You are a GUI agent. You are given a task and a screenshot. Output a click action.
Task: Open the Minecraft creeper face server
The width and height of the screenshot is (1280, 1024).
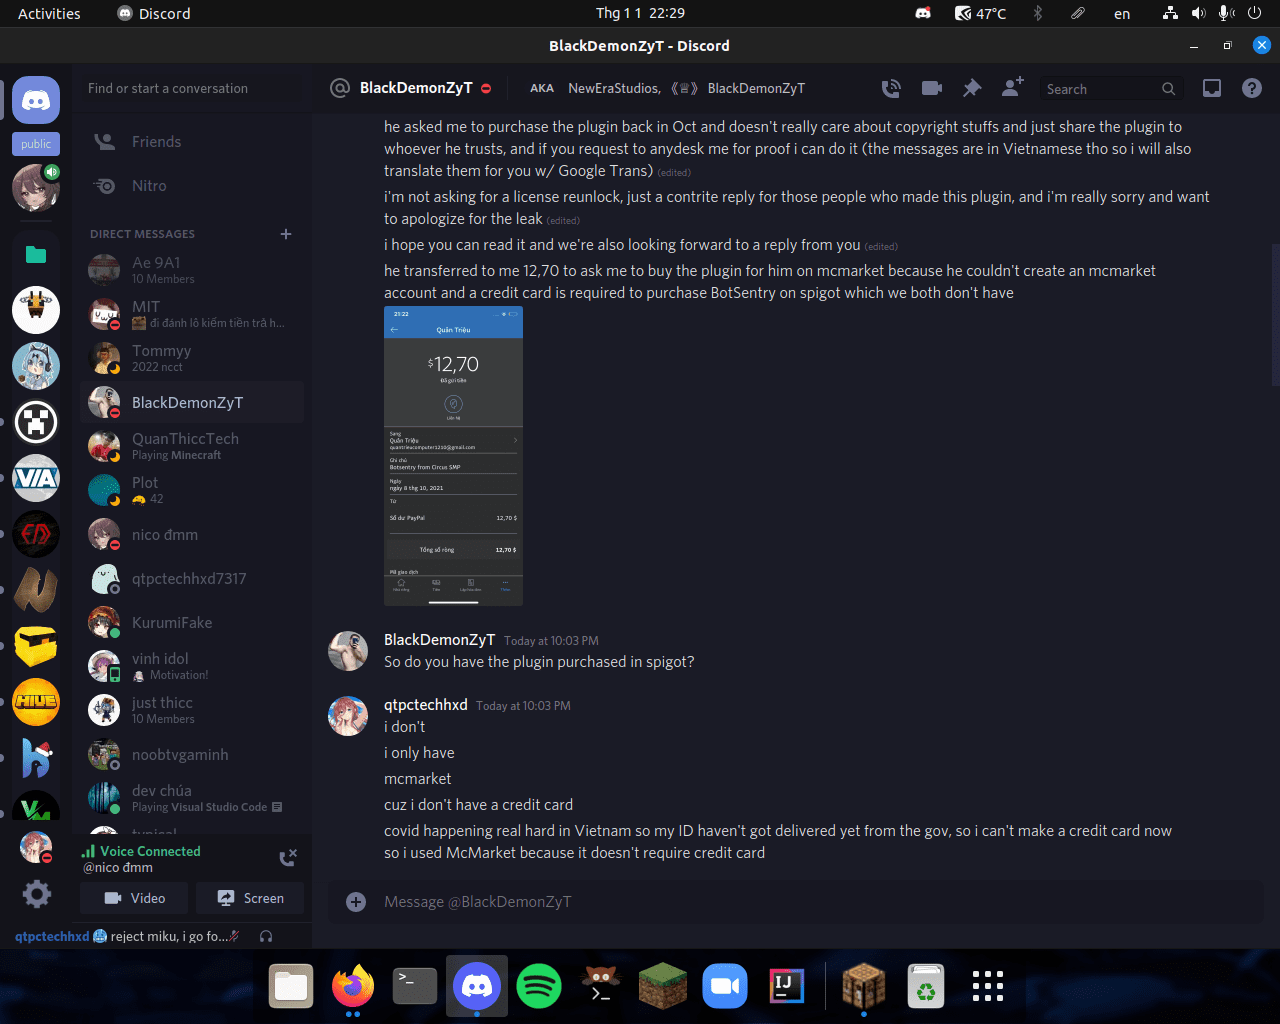pos(36,422)
